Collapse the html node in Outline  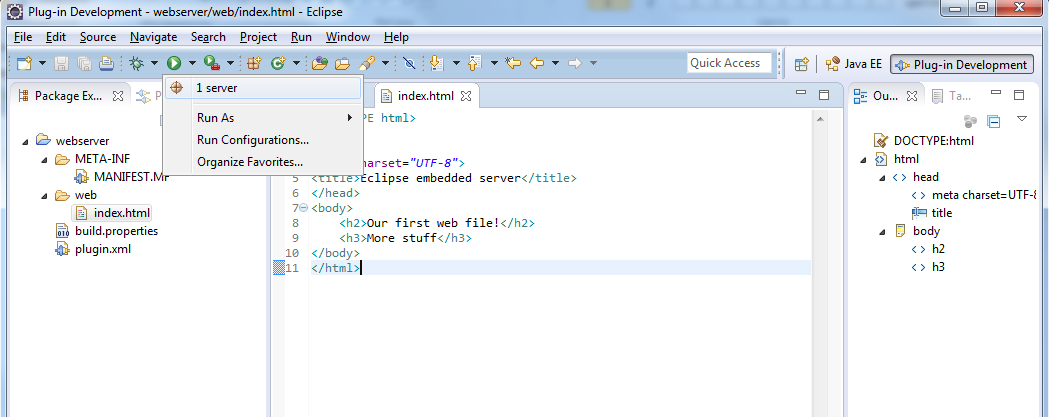tap(864, 159)
